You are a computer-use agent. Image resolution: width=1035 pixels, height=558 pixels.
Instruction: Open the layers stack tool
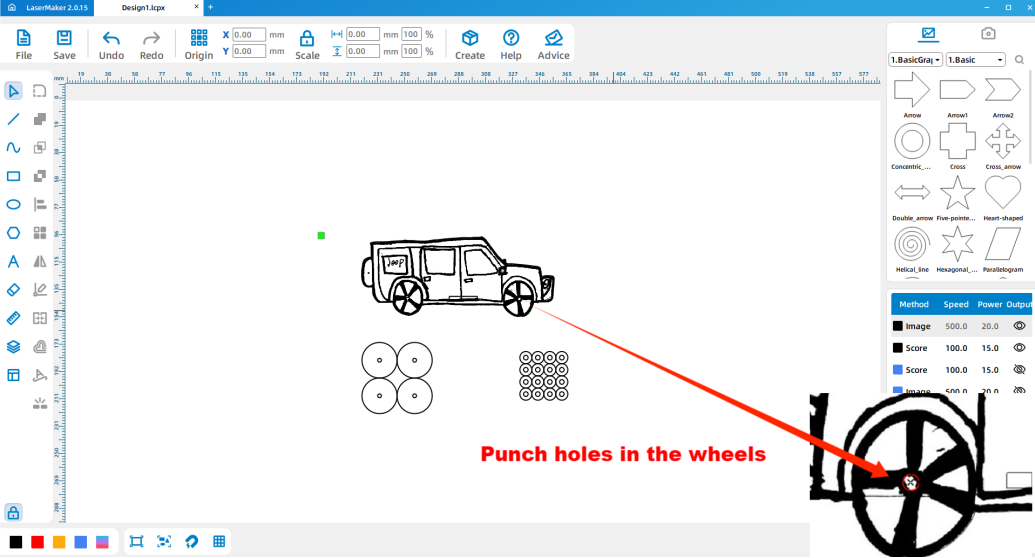(13, 347)
